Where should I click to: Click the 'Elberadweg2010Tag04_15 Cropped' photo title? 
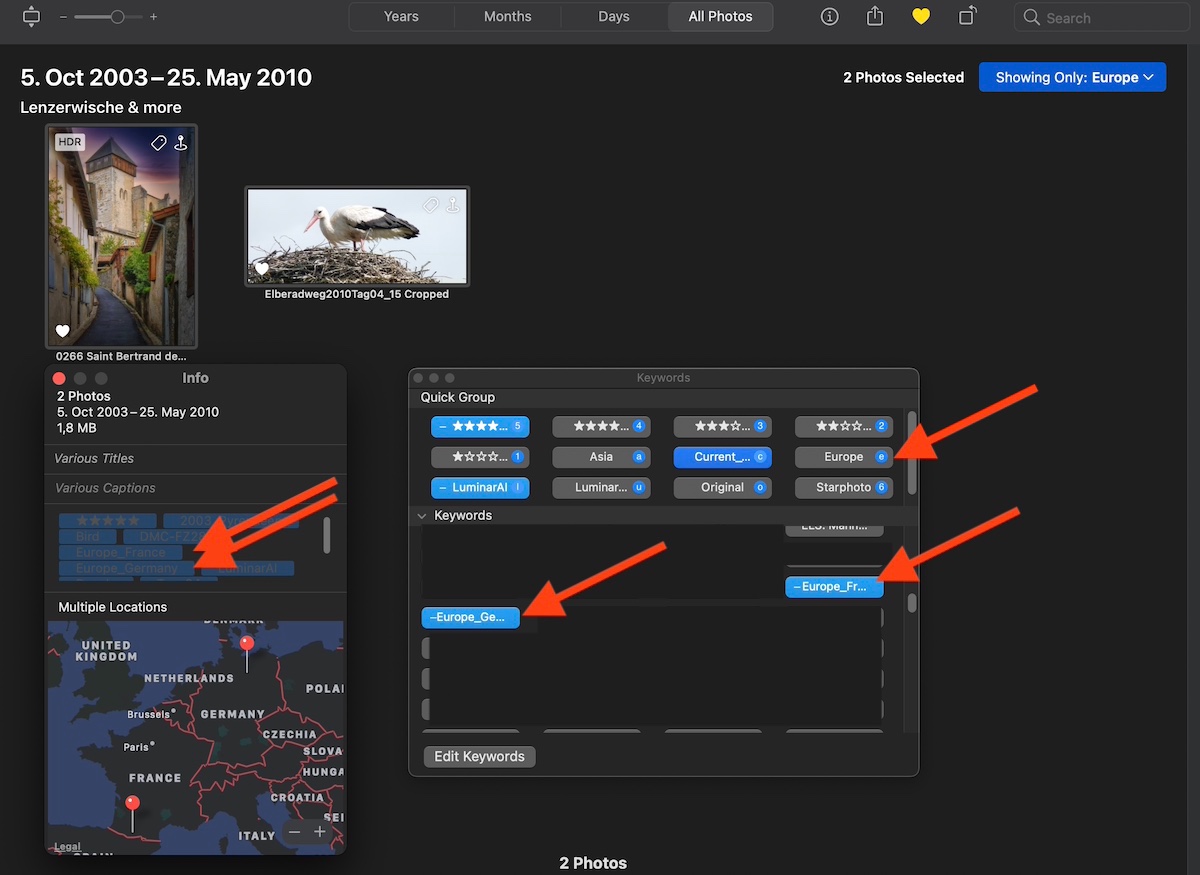(357, 294)
